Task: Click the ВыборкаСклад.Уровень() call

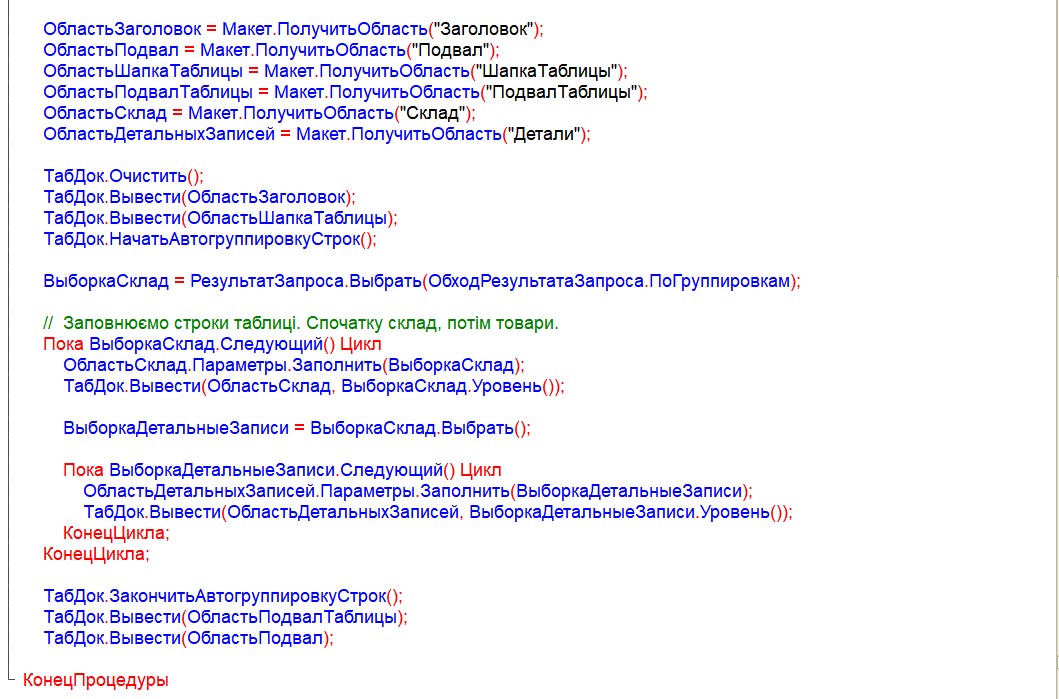Action: pos(447,386)
